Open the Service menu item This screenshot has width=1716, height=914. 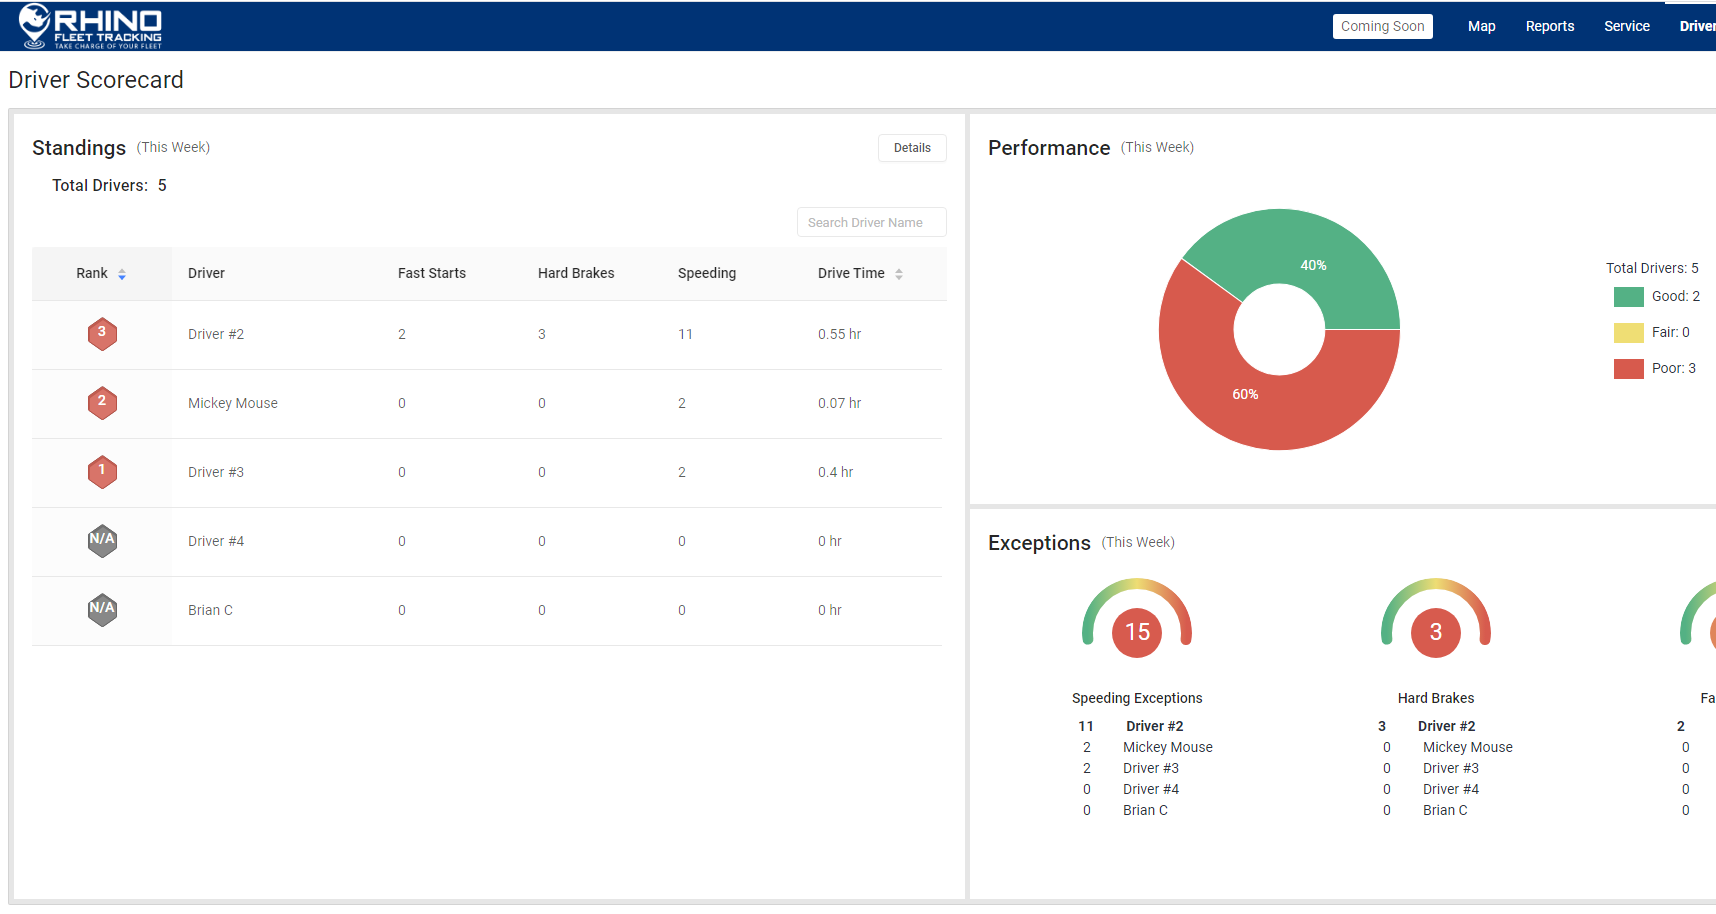pyautogui.click(x=1626, y=26)
